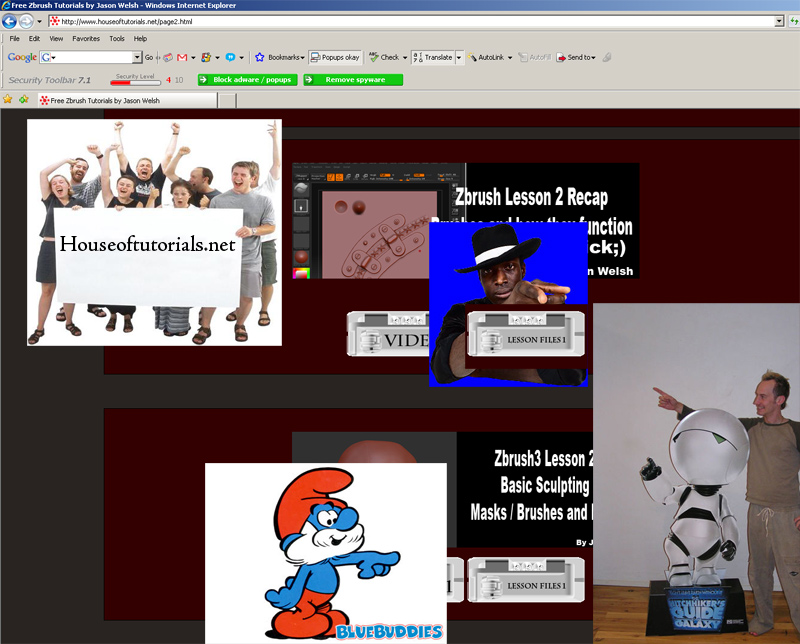Open the Favorites menu
The height and width of the screenshot is (644, 800).
[x=86, y=39]
